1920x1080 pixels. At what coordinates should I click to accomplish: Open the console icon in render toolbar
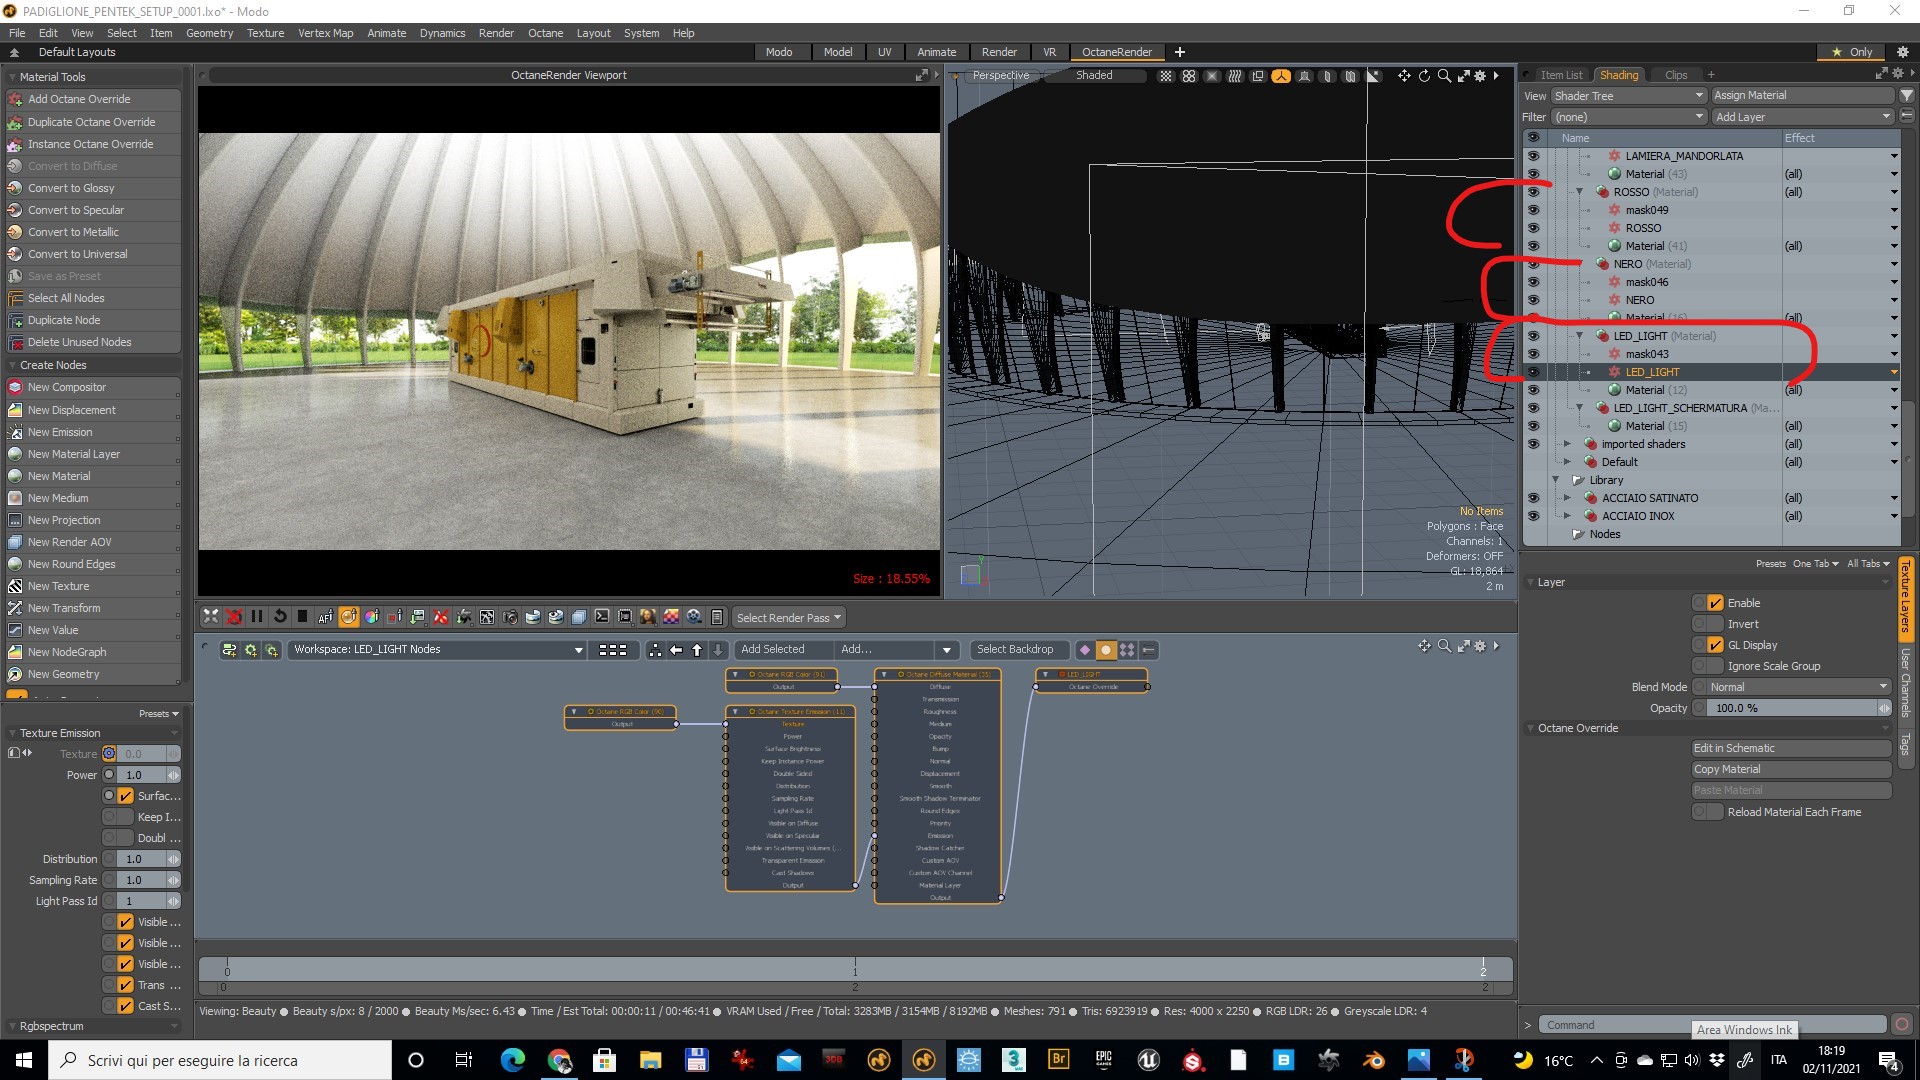602,617
